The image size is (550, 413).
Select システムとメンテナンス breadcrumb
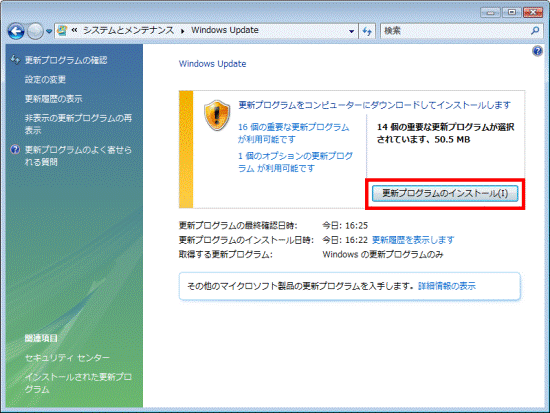pos(128,31)
